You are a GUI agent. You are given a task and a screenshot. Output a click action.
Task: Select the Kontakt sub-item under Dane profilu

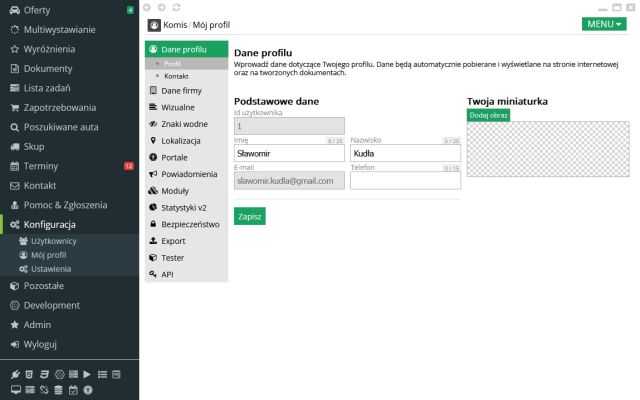[x=176, y=76]
